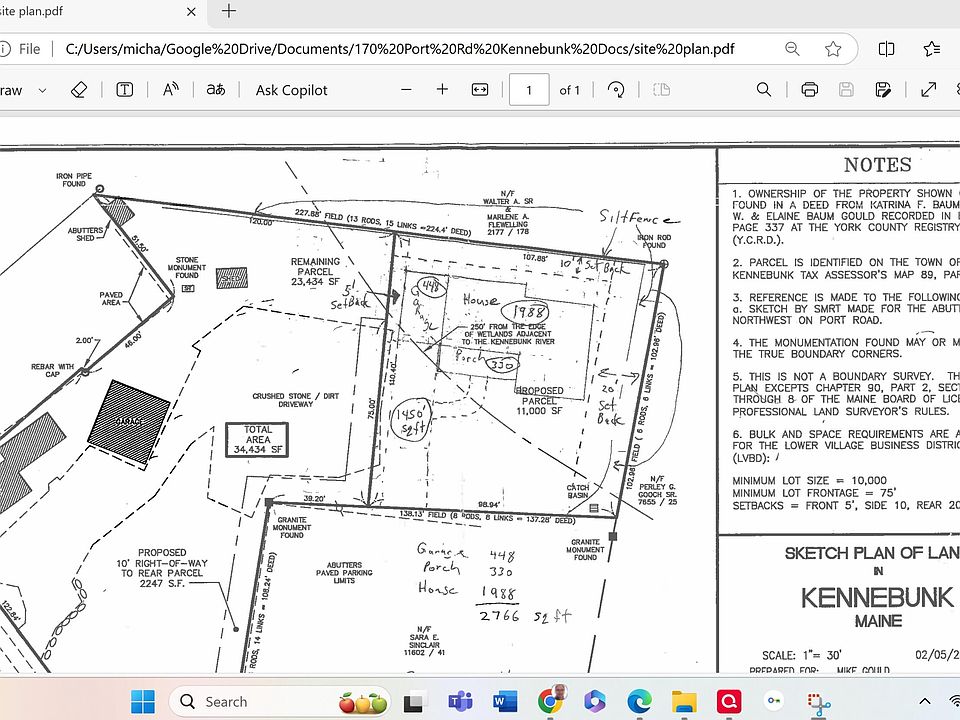Rotate the PDF page
Viewport: 960px width, 720px height.
pos(615,90)
